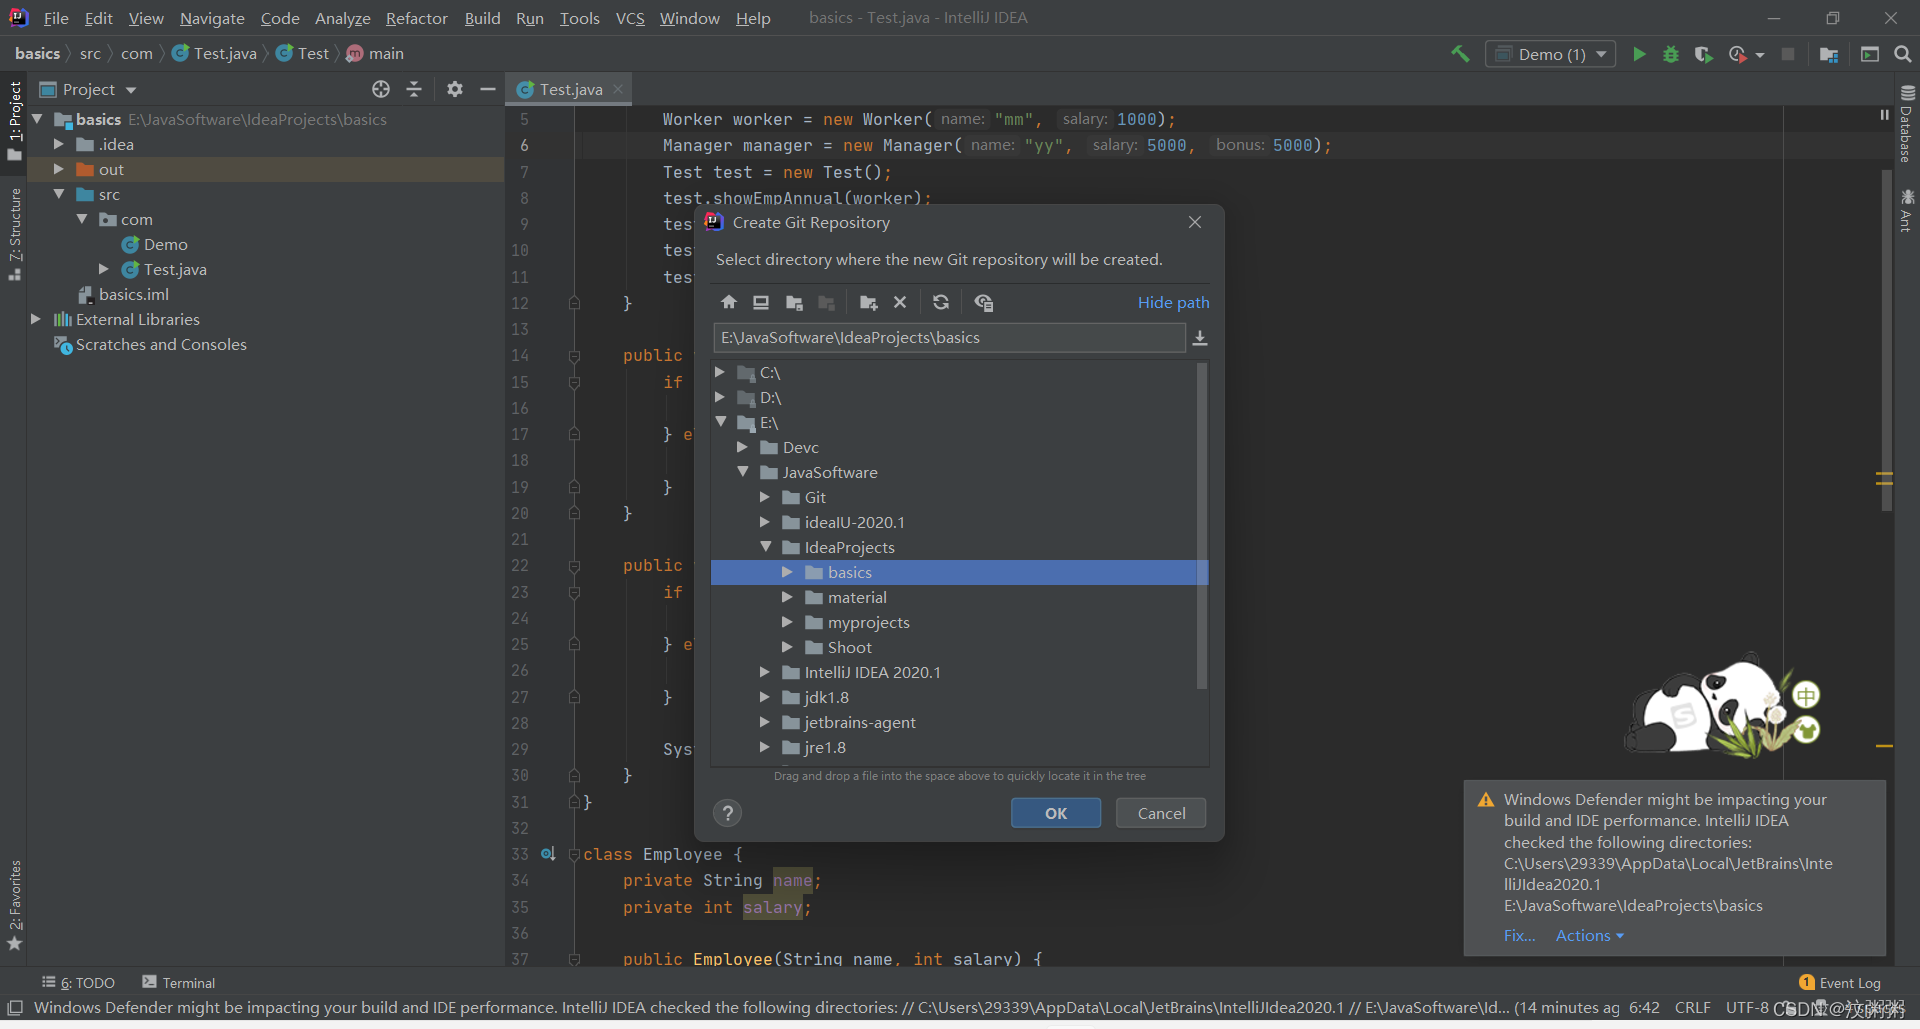
Task: Open the Favorites tool window
Action: pyautogui.click(x=15, y=905)
